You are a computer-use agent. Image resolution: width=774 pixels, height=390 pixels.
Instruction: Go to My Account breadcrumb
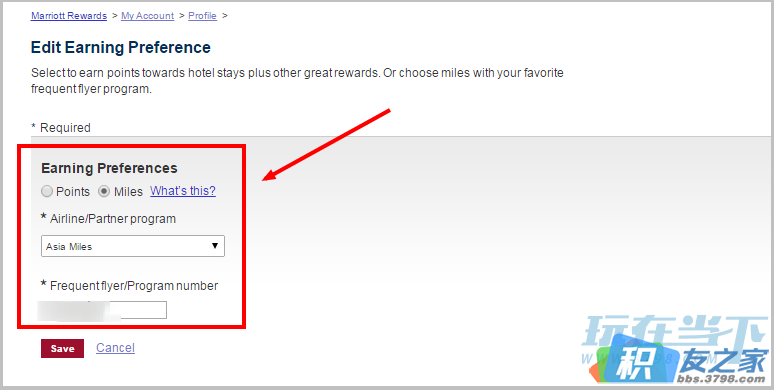[148, 16]
